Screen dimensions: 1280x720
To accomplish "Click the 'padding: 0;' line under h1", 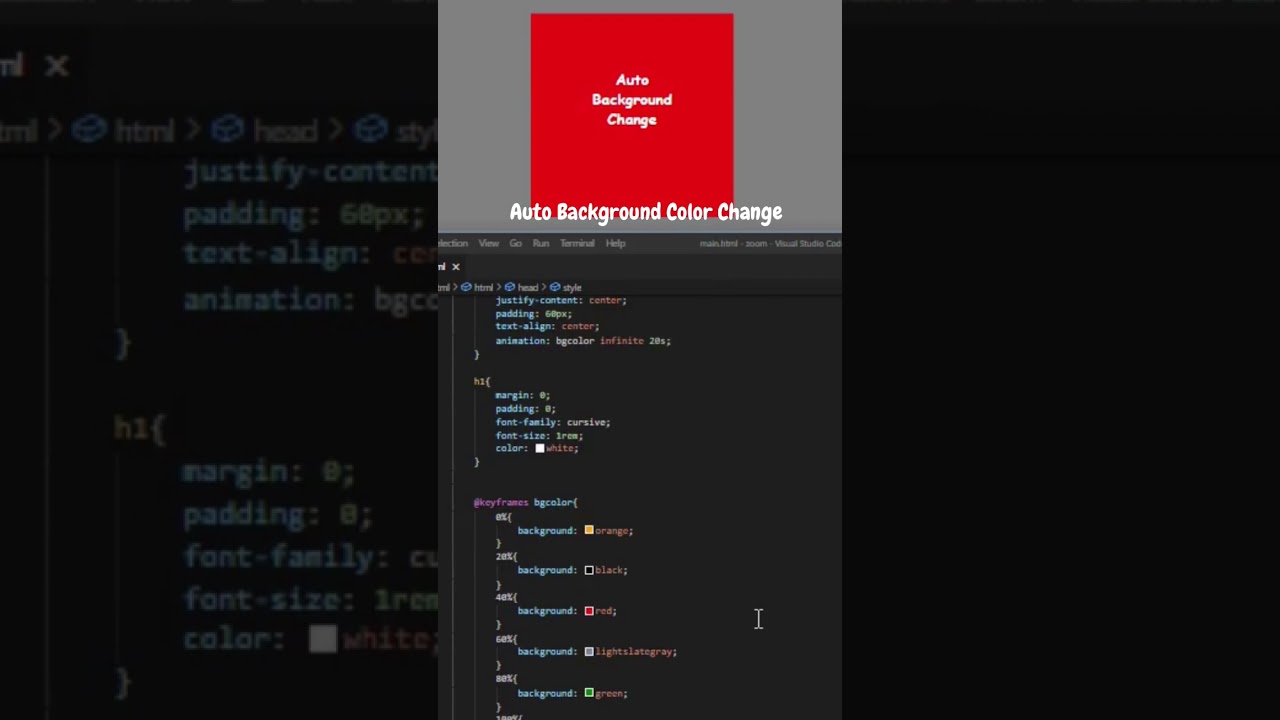I will click(x=525, y=409).
